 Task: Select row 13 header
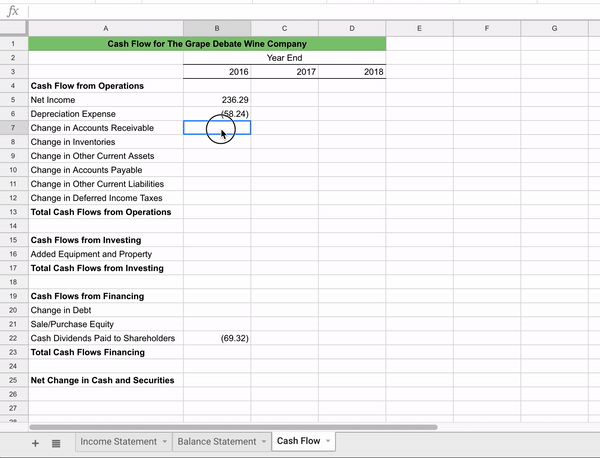click(x=14, y=212)
